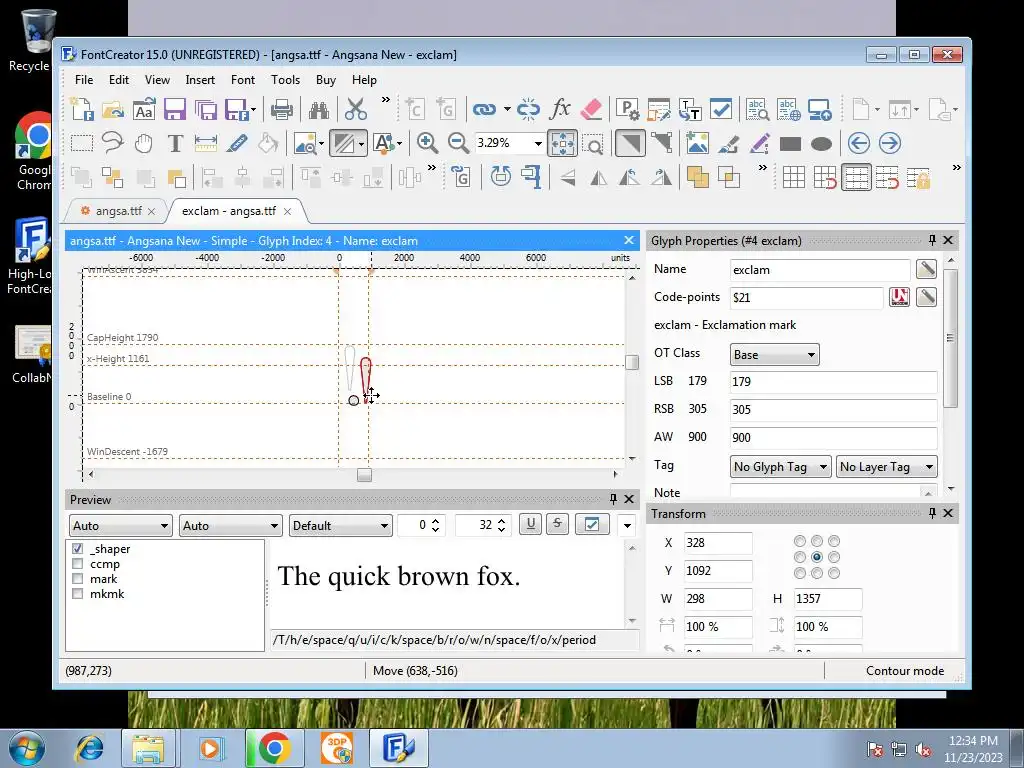
Task: Click the Open folder icon
Action: pos(112,110)
